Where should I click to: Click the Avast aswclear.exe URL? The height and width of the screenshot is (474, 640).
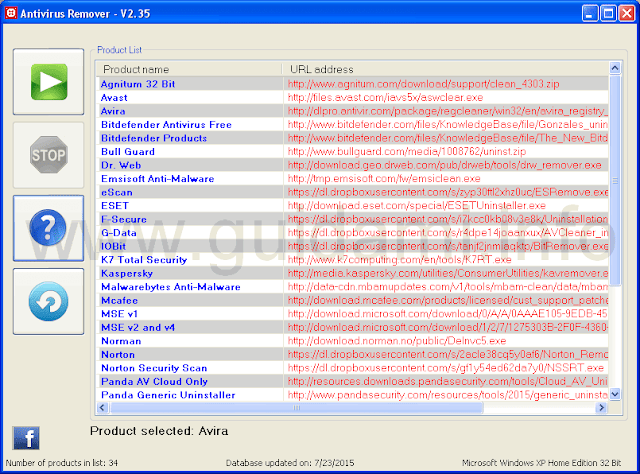tap(385, 98)
